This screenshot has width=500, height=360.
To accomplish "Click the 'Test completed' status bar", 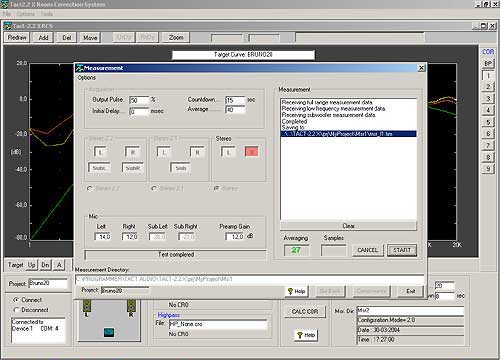I will 176,255.
